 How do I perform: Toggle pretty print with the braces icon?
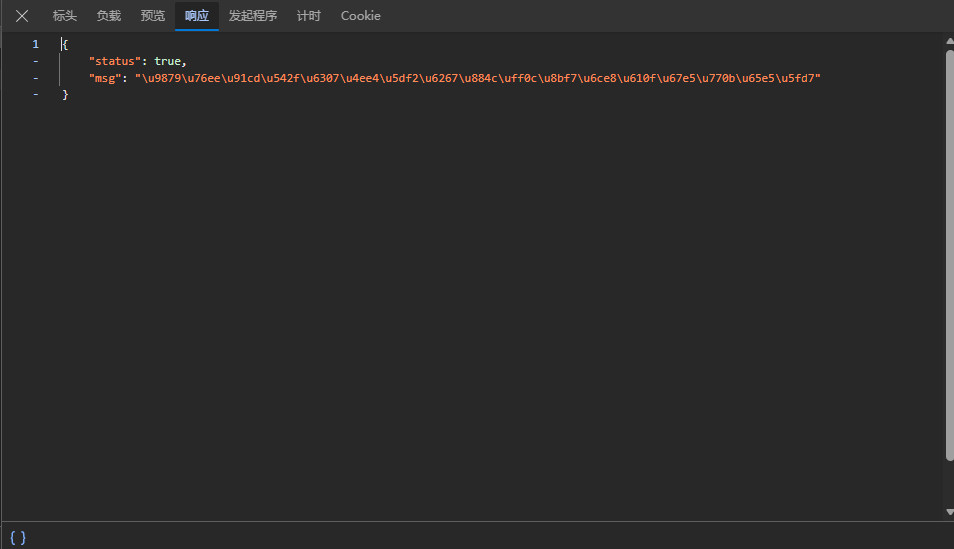17,537
